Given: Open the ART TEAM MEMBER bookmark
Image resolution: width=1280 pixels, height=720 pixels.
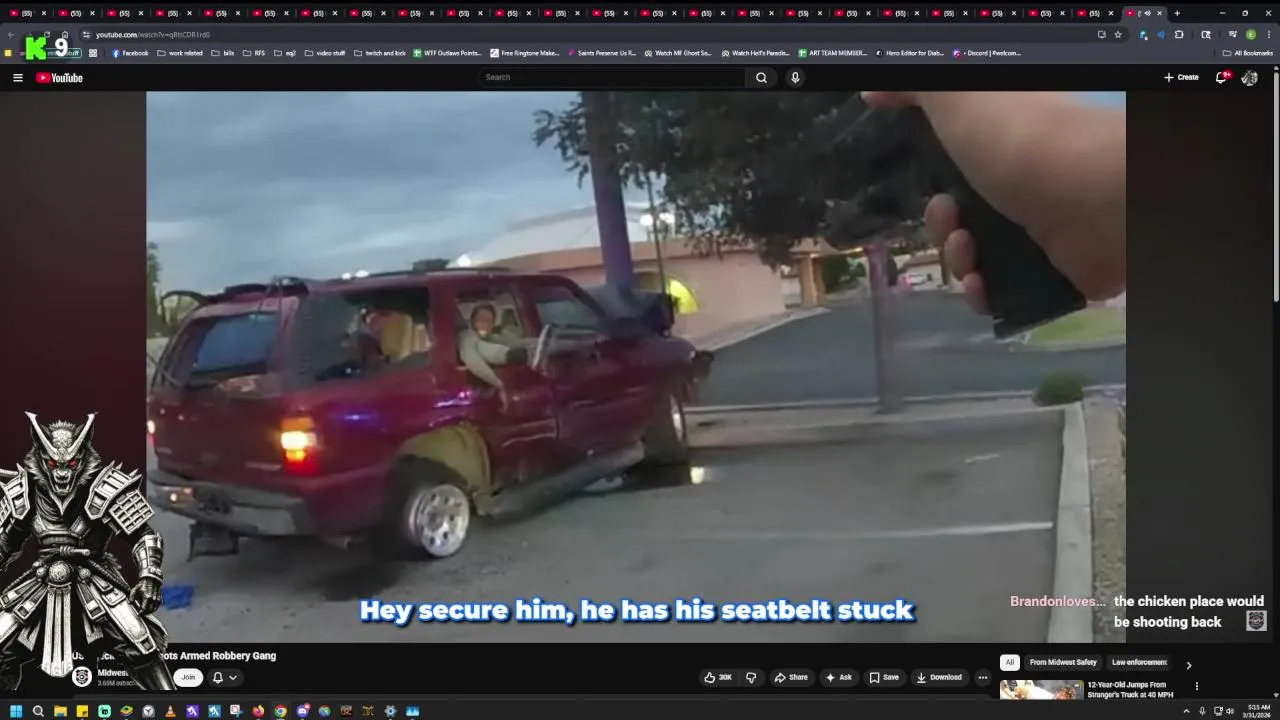Looking at the screenshot, I should coord(832,53).
